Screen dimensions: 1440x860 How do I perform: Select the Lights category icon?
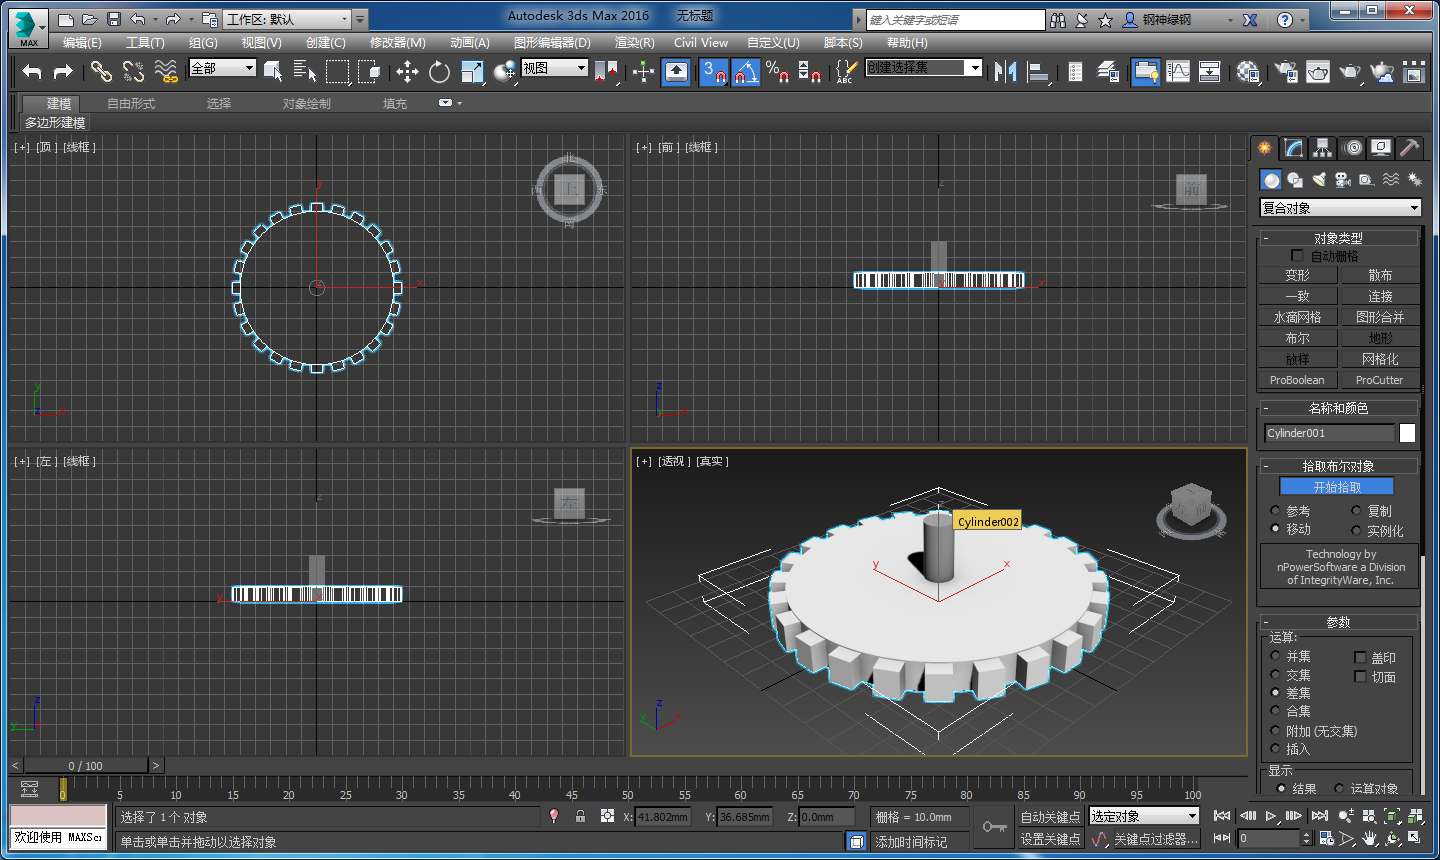(1319, 180)
